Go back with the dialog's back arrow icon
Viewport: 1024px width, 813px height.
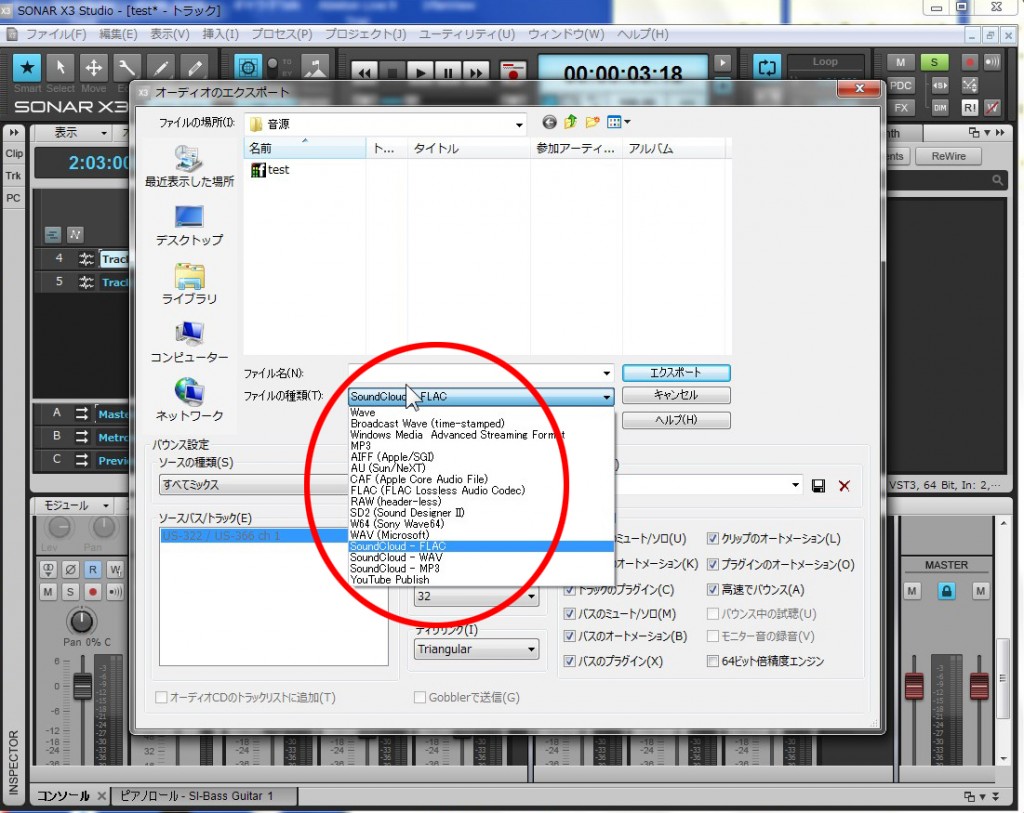point(550,122)
